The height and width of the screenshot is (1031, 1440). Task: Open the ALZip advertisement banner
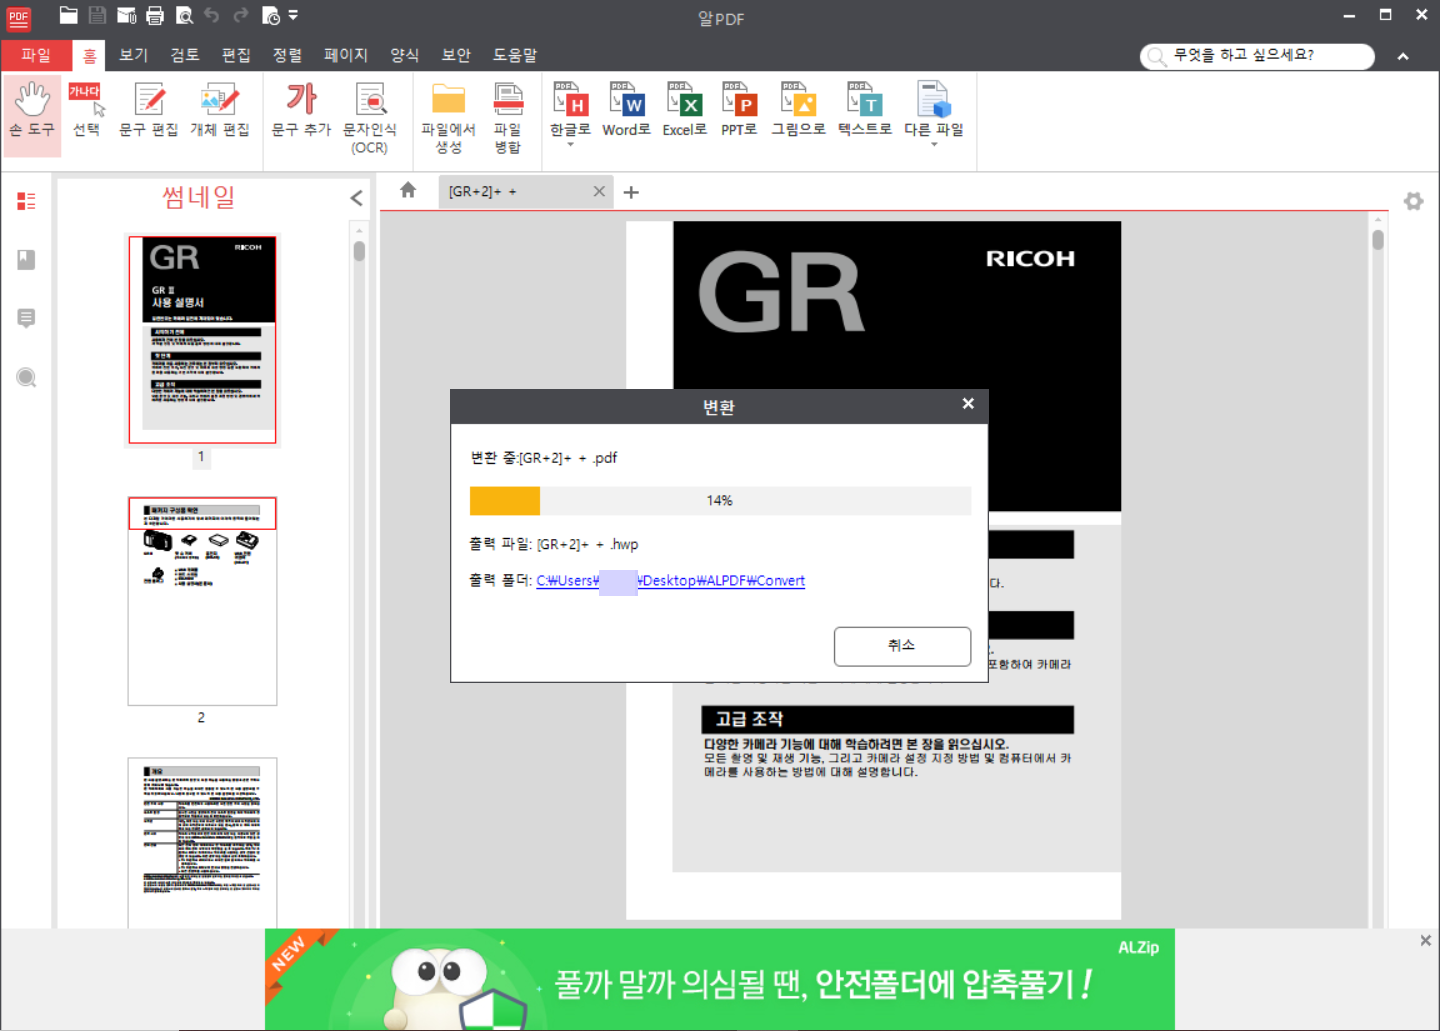coord(720,979)
